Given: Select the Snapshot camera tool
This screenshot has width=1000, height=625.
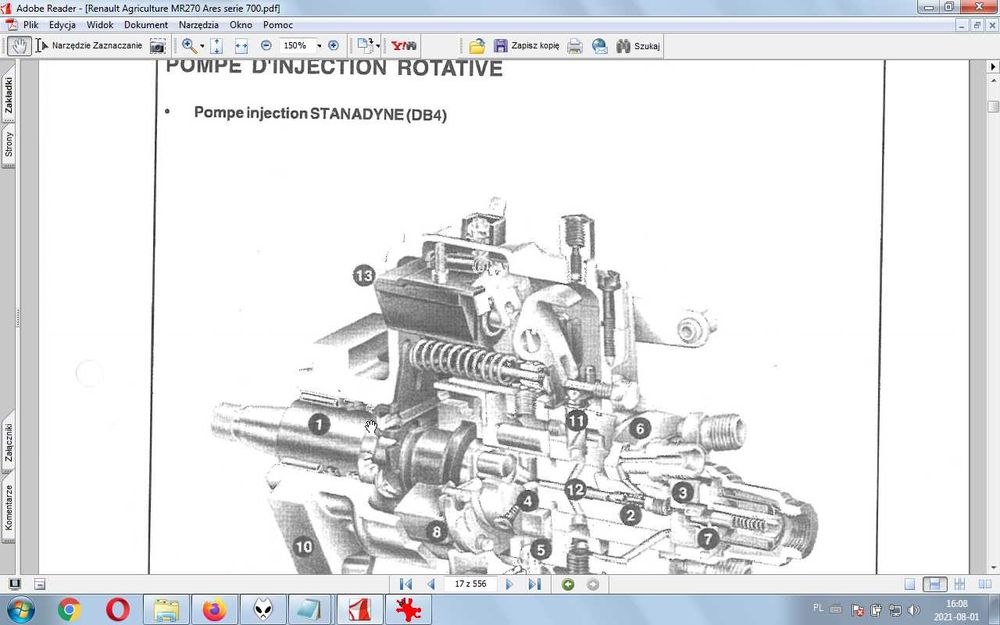Looking at the screenshot, I should click(x=158, y=46).
